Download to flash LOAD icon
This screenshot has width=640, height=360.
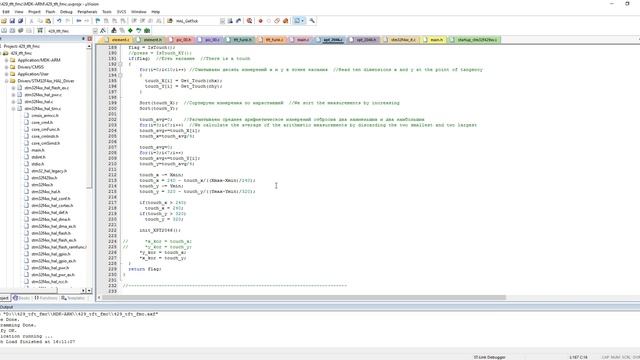coord(40,31)
